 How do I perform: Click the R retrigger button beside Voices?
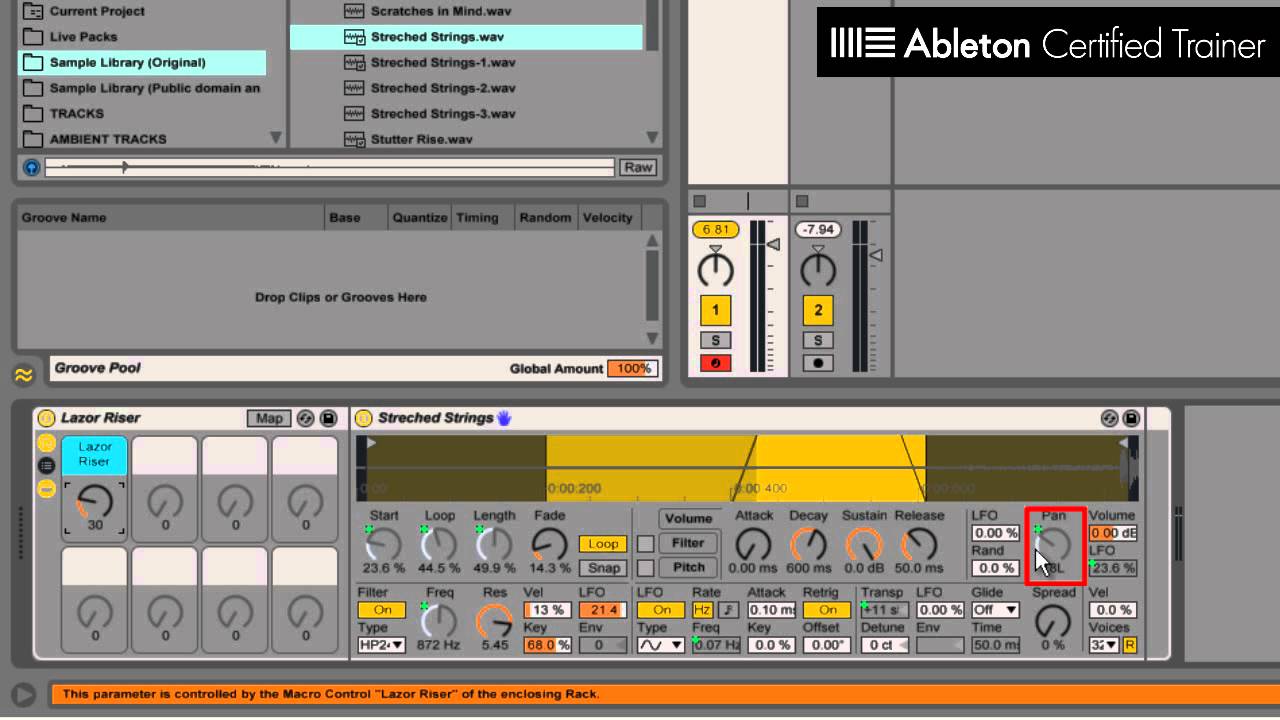pos(1130,645)
